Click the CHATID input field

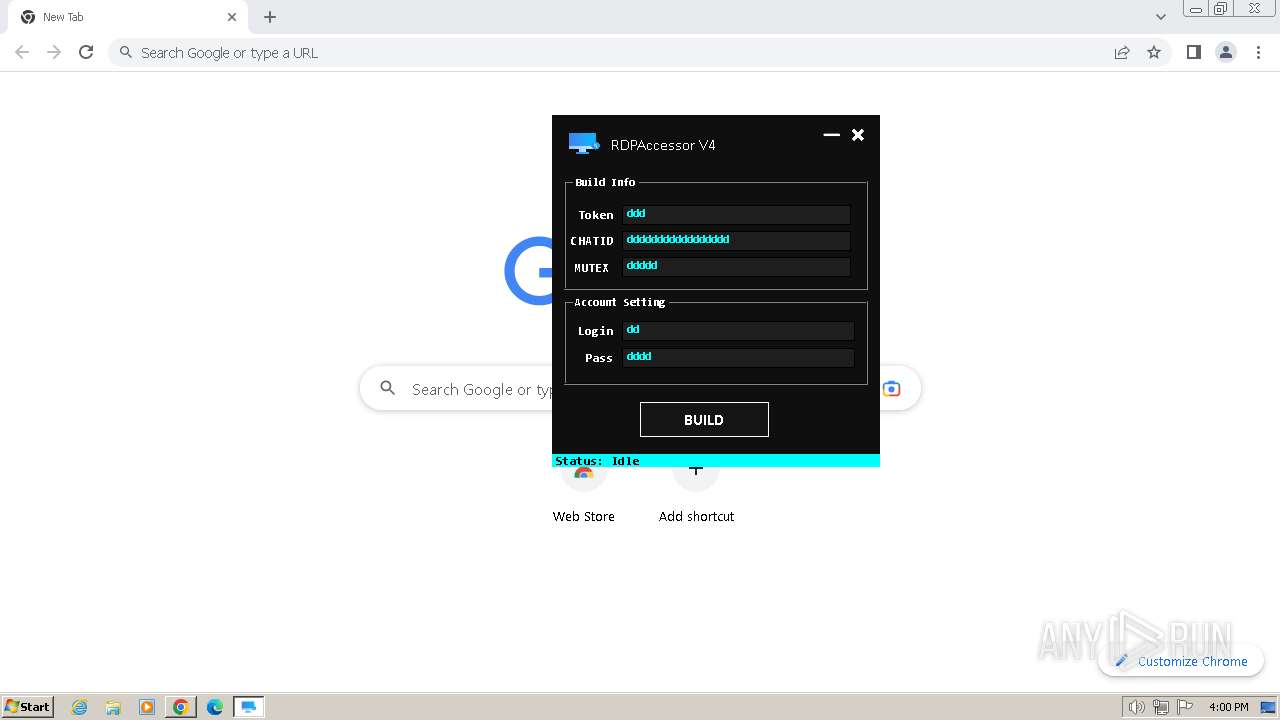tap(736, 240)
